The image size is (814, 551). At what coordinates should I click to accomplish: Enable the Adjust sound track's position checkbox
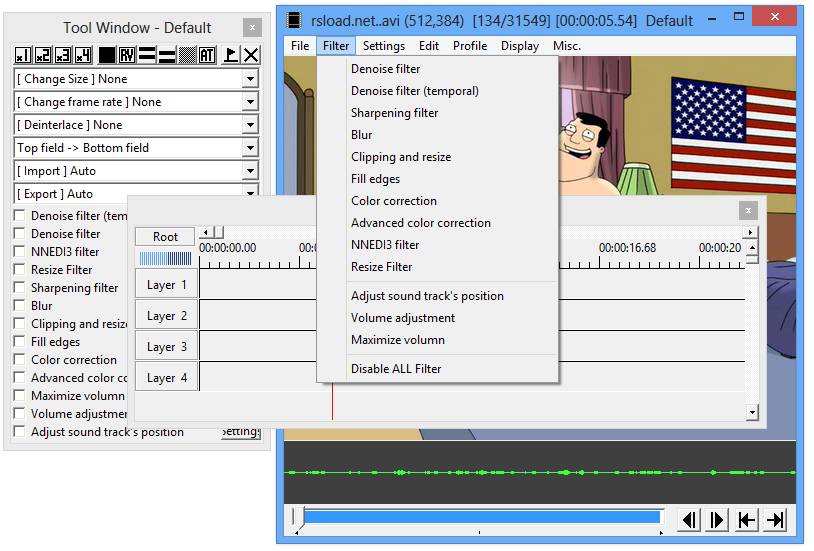click(19, 431)
